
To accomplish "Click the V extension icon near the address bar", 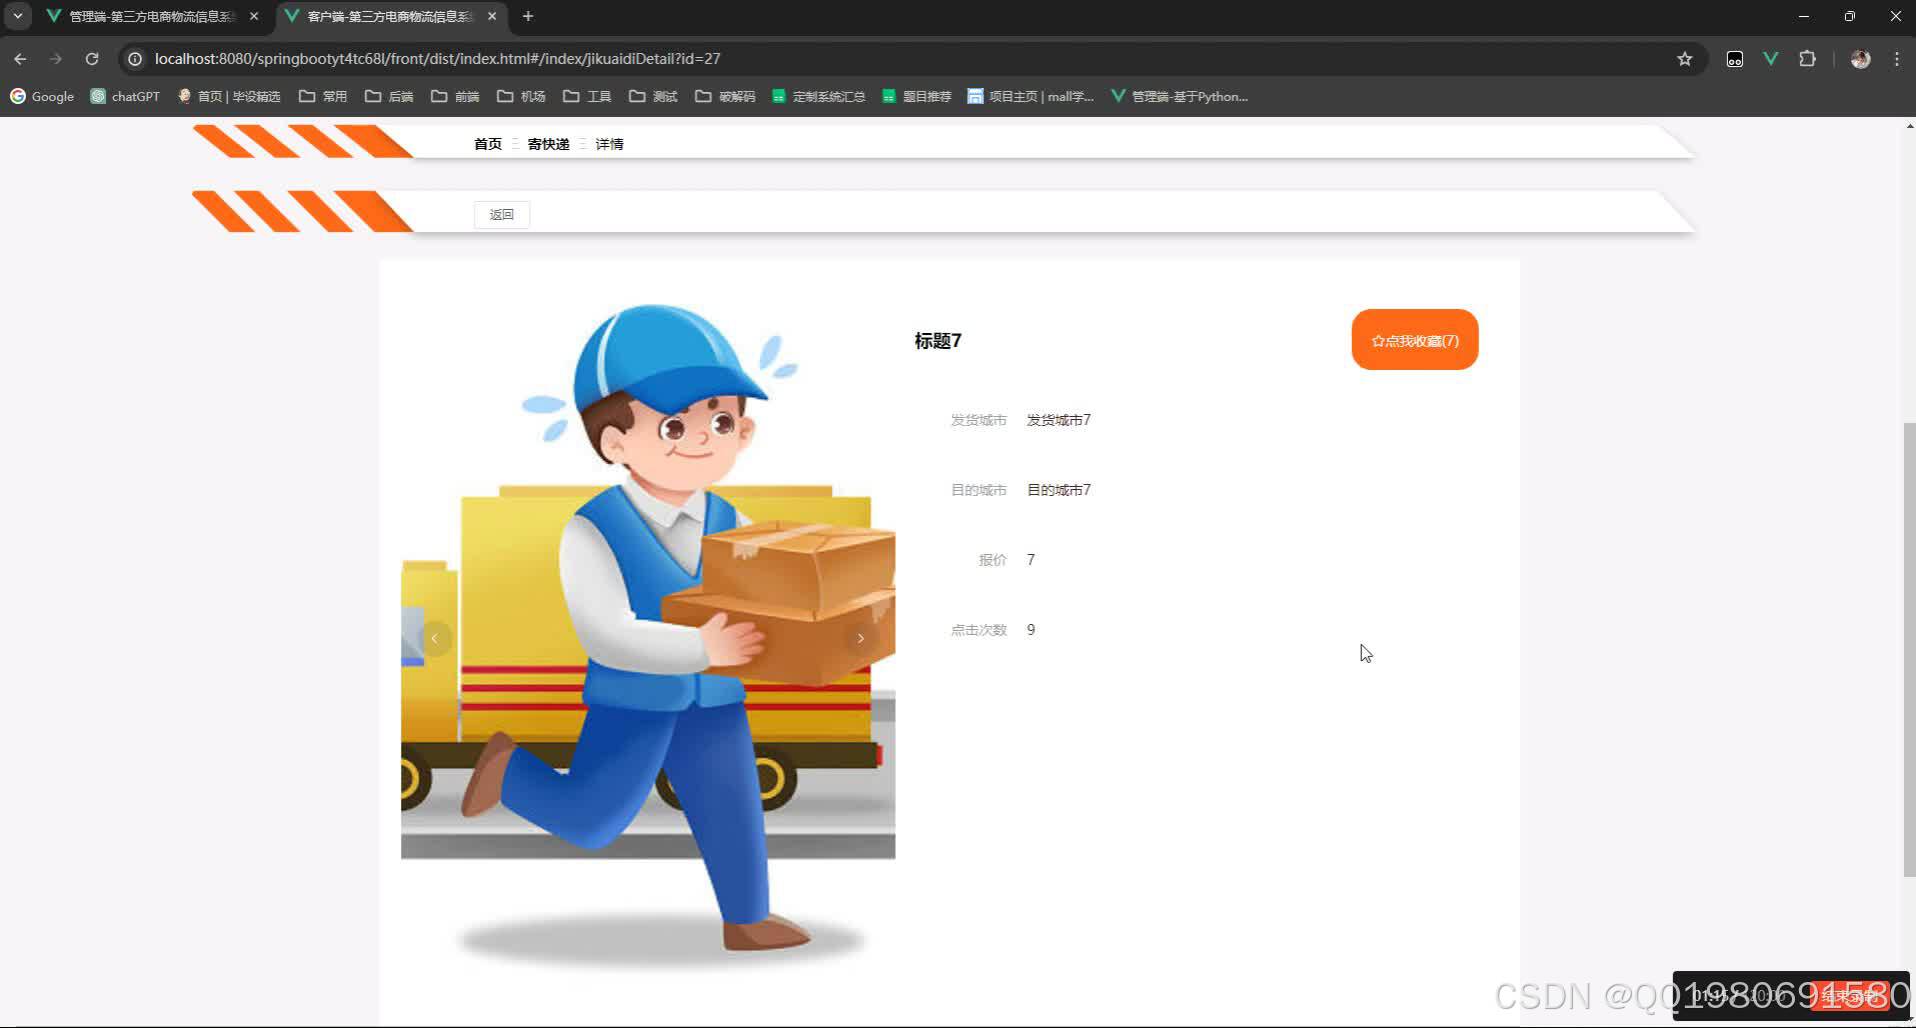I will click(1771, 59).
